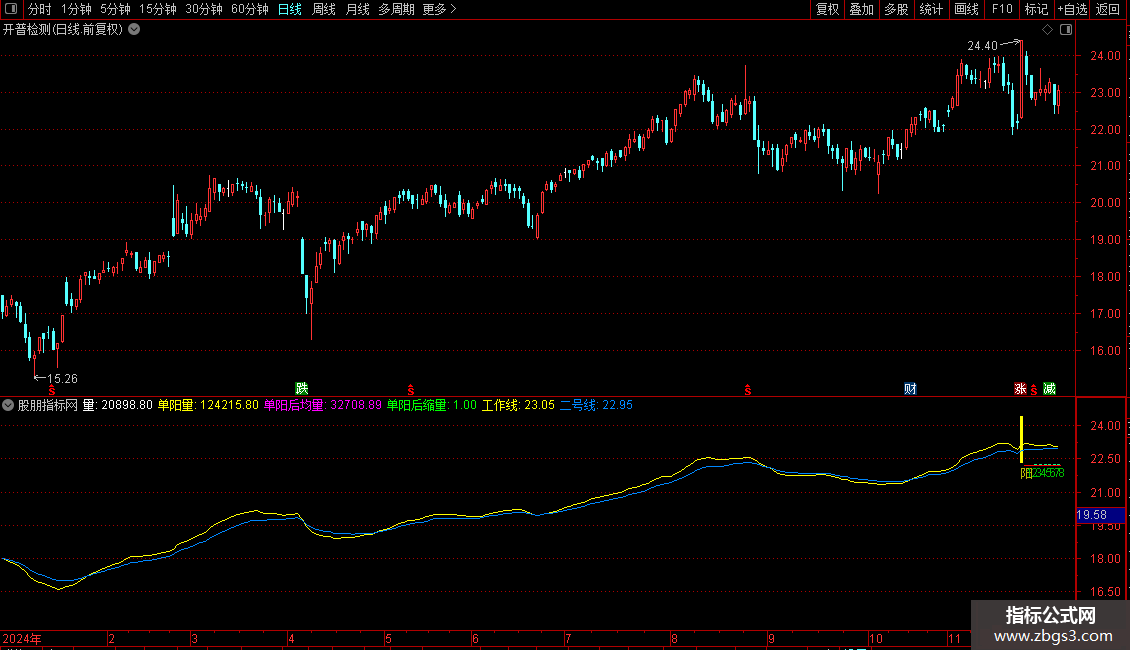The image size is (1130, 650).
Task: Select the 15分钟 period
Action: tap(158, 9)
